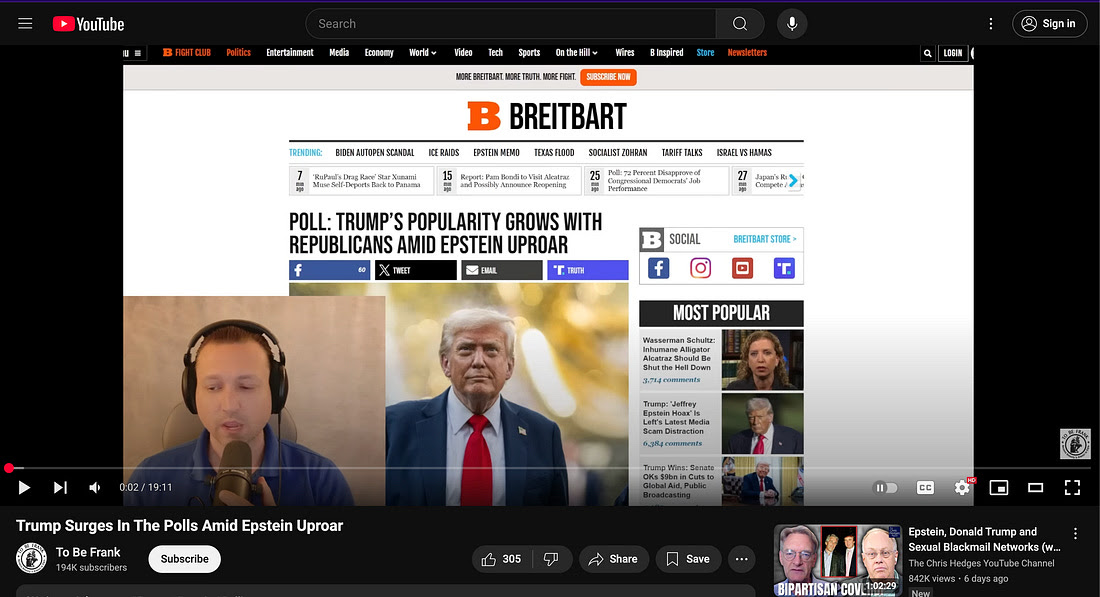This screenshot has height=597, width=1100.
Task: Share this video
Action: pyautogui.click(x=614, y=559)
